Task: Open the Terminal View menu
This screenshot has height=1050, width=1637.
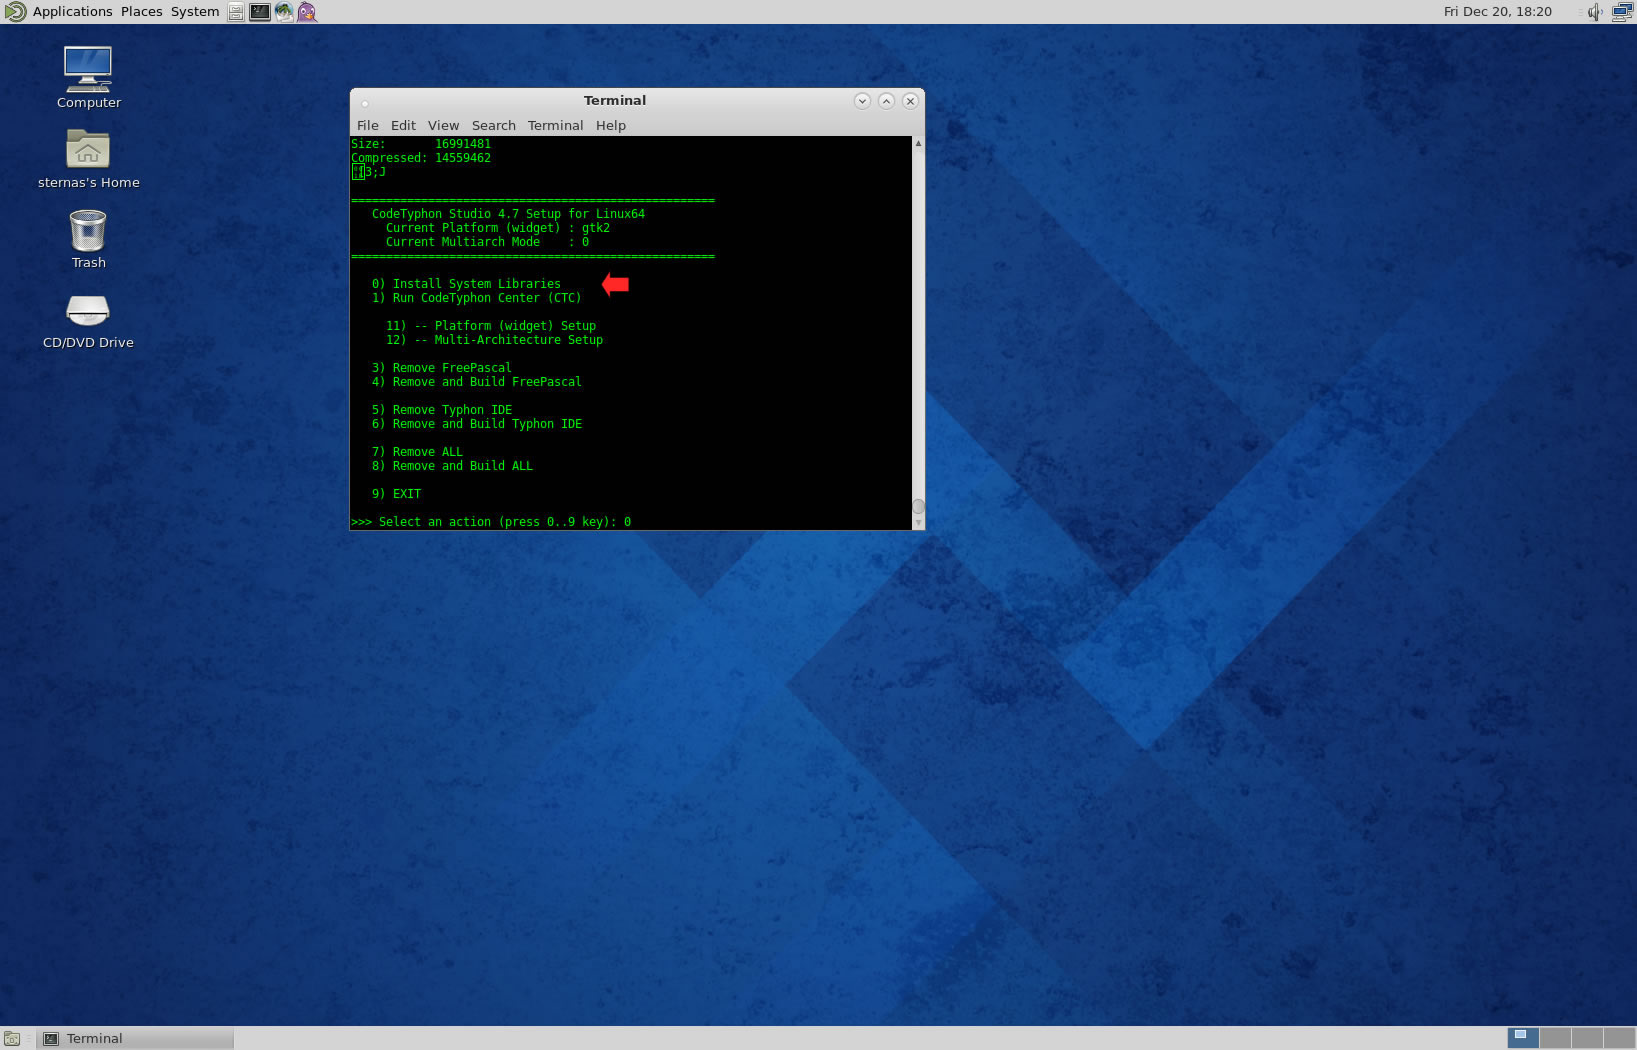Action: [x=443, y=125]
